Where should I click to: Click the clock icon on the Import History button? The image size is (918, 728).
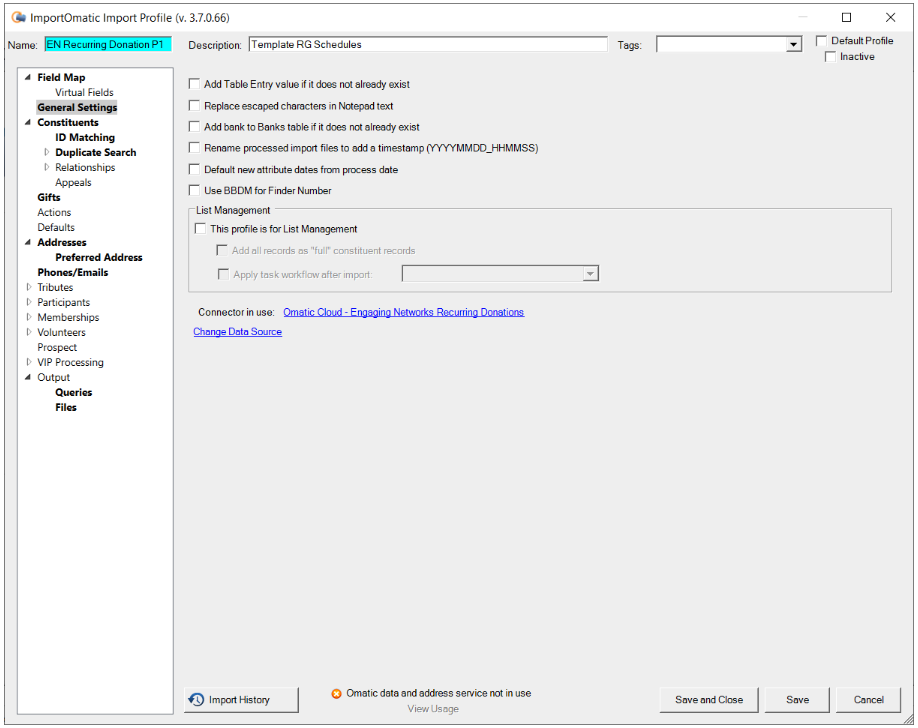197,699
